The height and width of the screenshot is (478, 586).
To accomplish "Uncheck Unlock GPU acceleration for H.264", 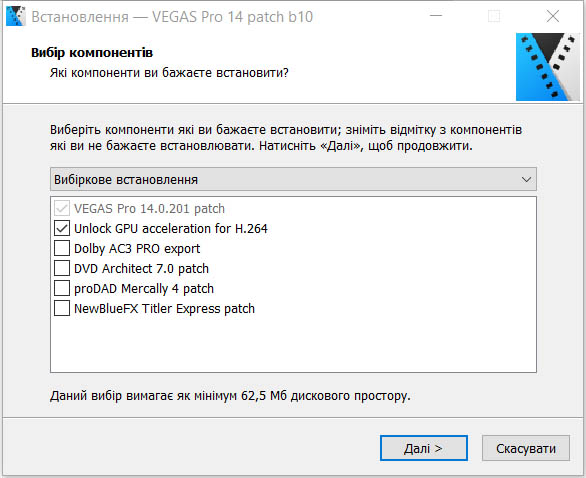I will pyautogui.click(x=62, y=228).
